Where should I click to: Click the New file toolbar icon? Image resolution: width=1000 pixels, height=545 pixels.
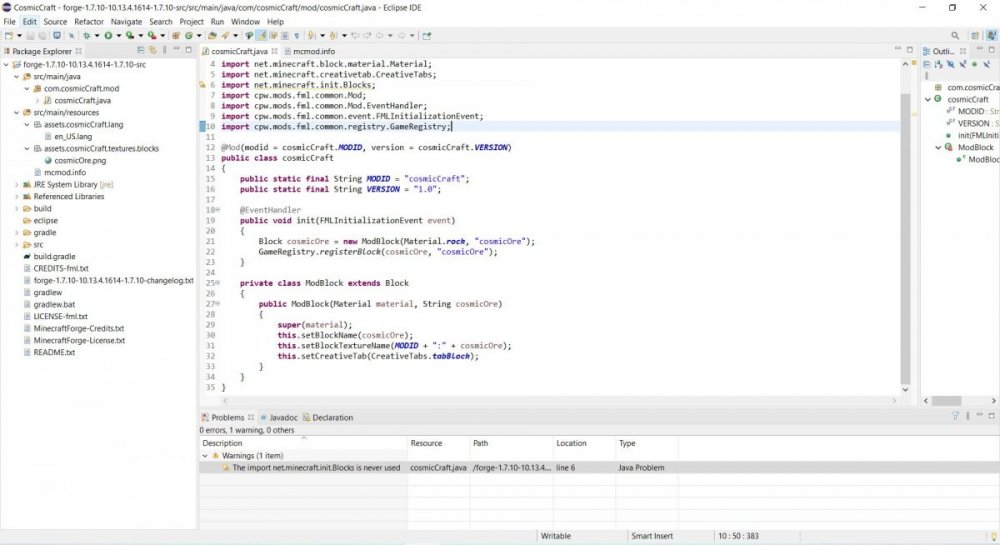(9, 36)
